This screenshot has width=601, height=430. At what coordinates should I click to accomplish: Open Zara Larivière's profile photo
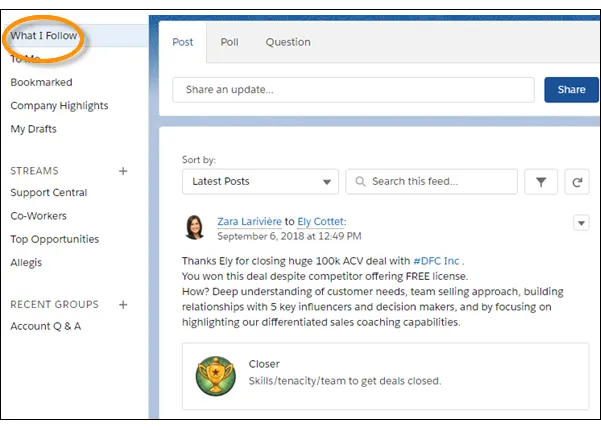tap(195, 227)
